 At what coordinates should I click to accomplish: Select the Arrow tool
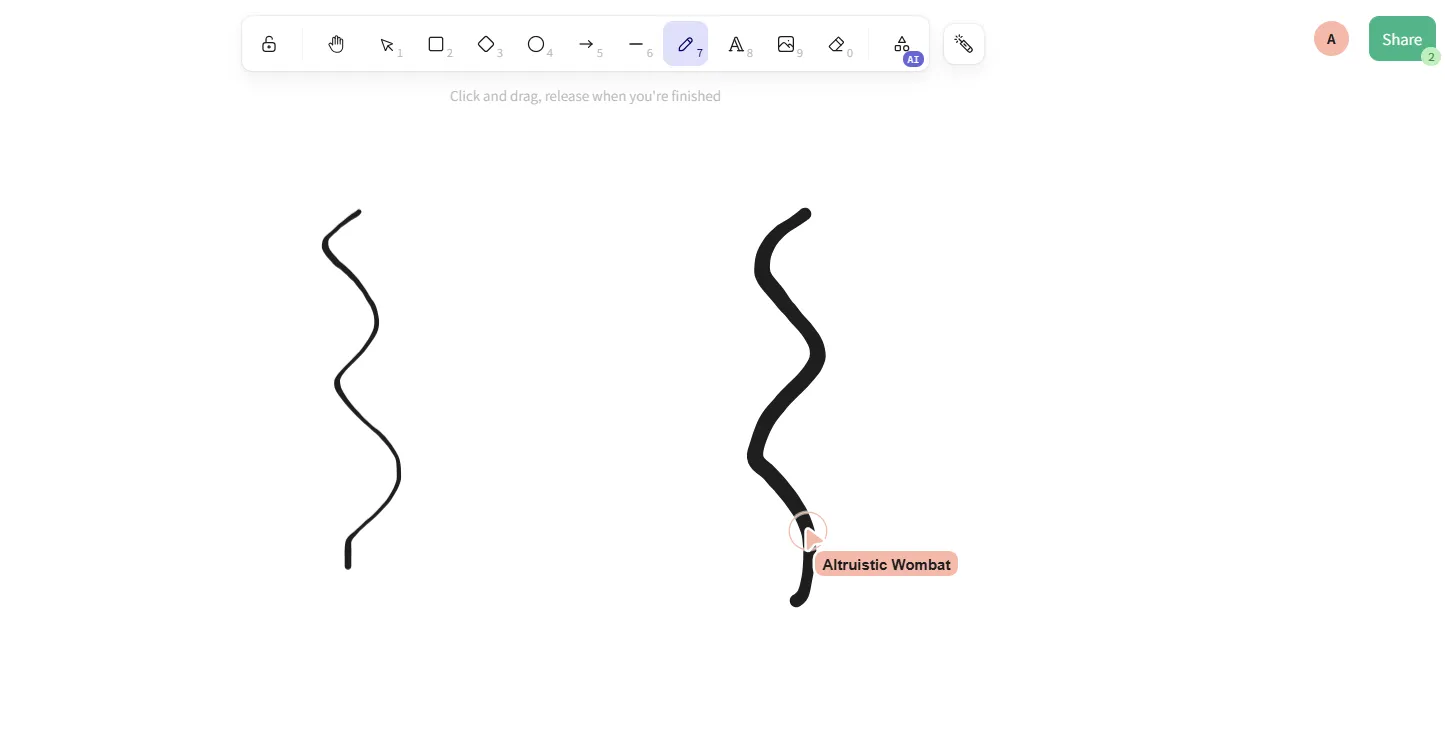point(586,44)
